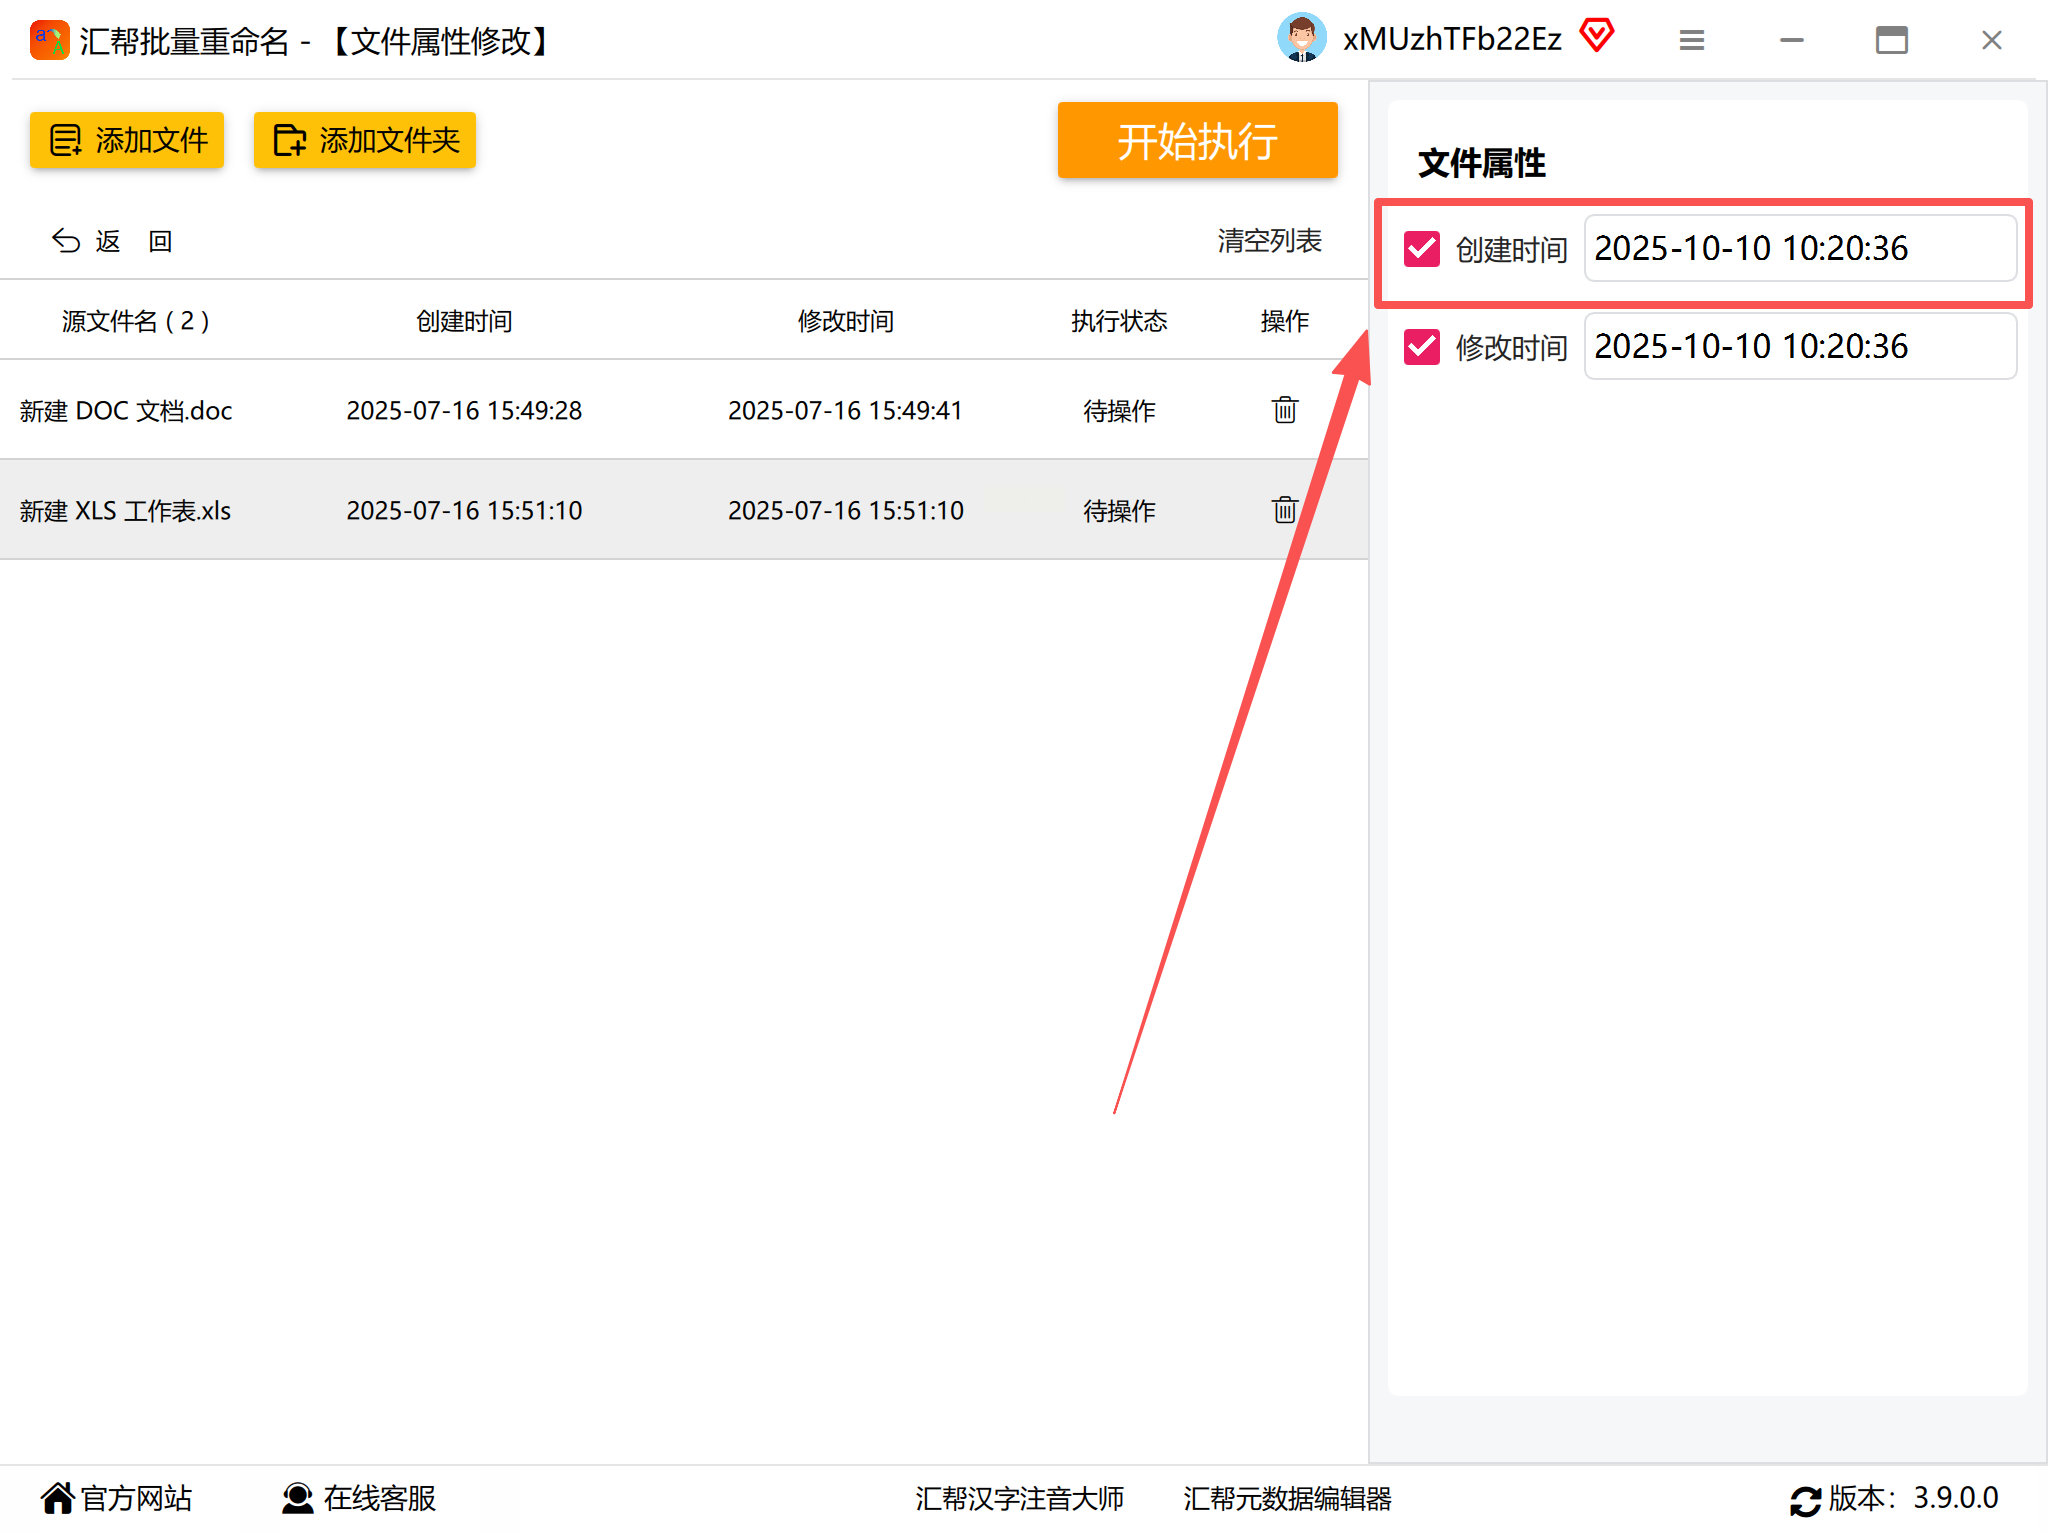
Task: Uncheck the 修改时间 checkbox
Action: coord(1421,347)
